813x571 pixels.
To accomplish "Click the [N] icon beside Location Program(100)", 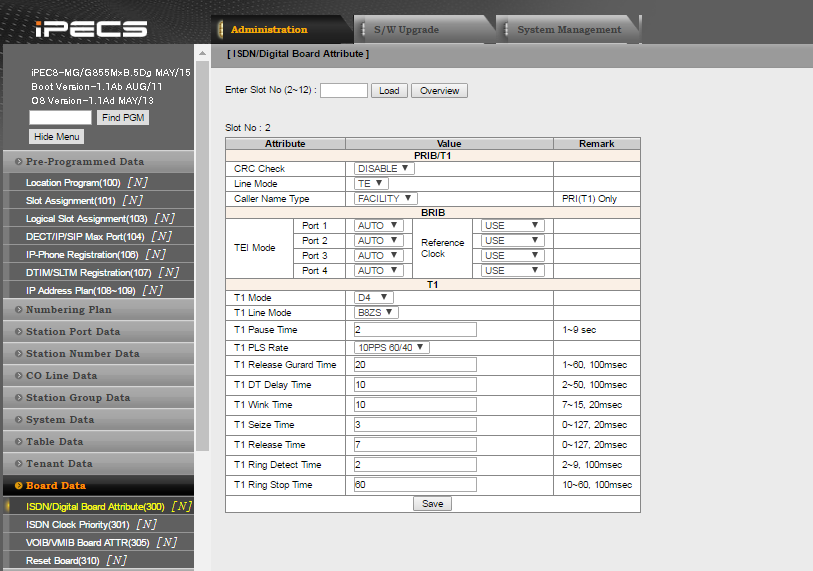I will [x=137, y=182].
